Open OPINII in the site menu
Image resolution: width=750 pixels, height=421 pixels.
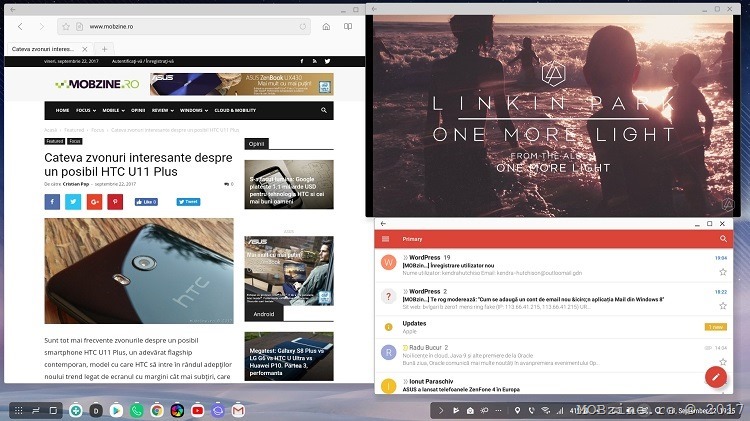[x=138, y=111]
